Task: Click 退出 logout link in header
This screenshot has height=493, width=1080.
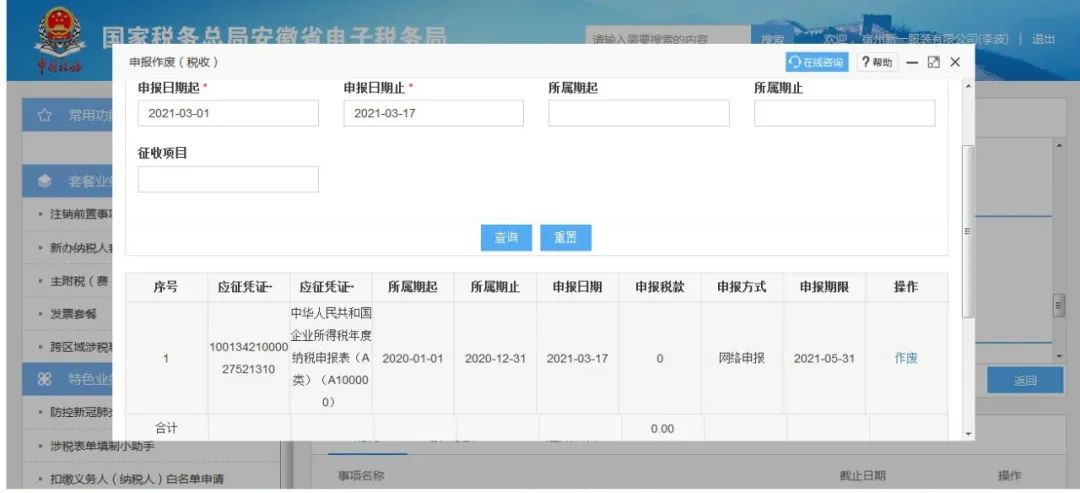Action: [1043, 39]
